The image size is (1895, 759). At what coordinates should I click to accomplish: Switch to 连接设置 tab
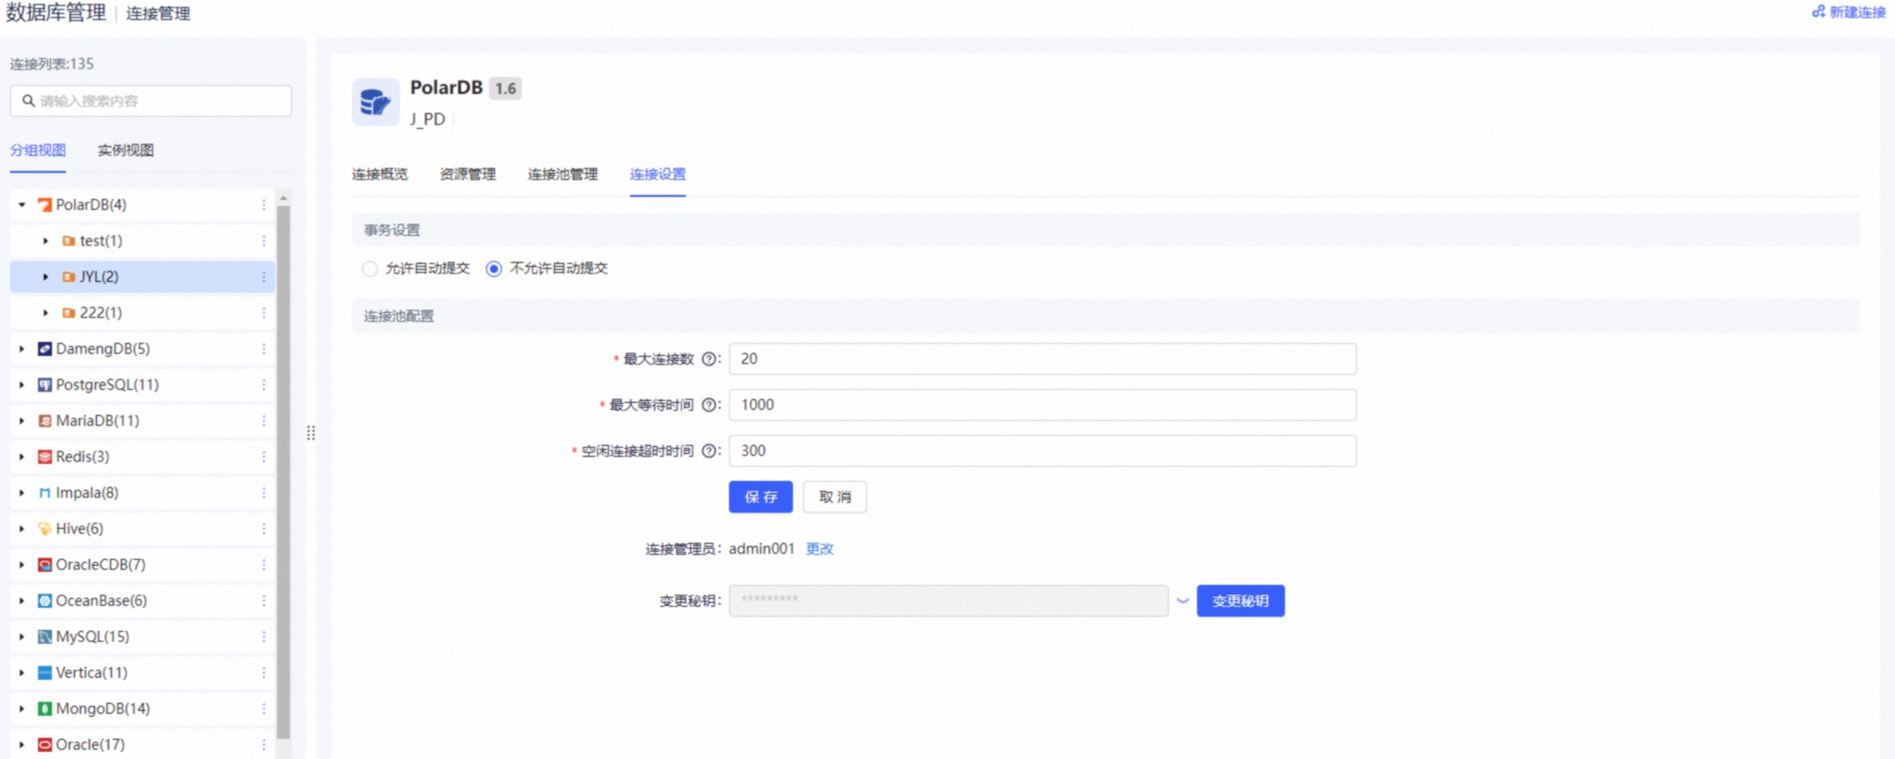658,174
